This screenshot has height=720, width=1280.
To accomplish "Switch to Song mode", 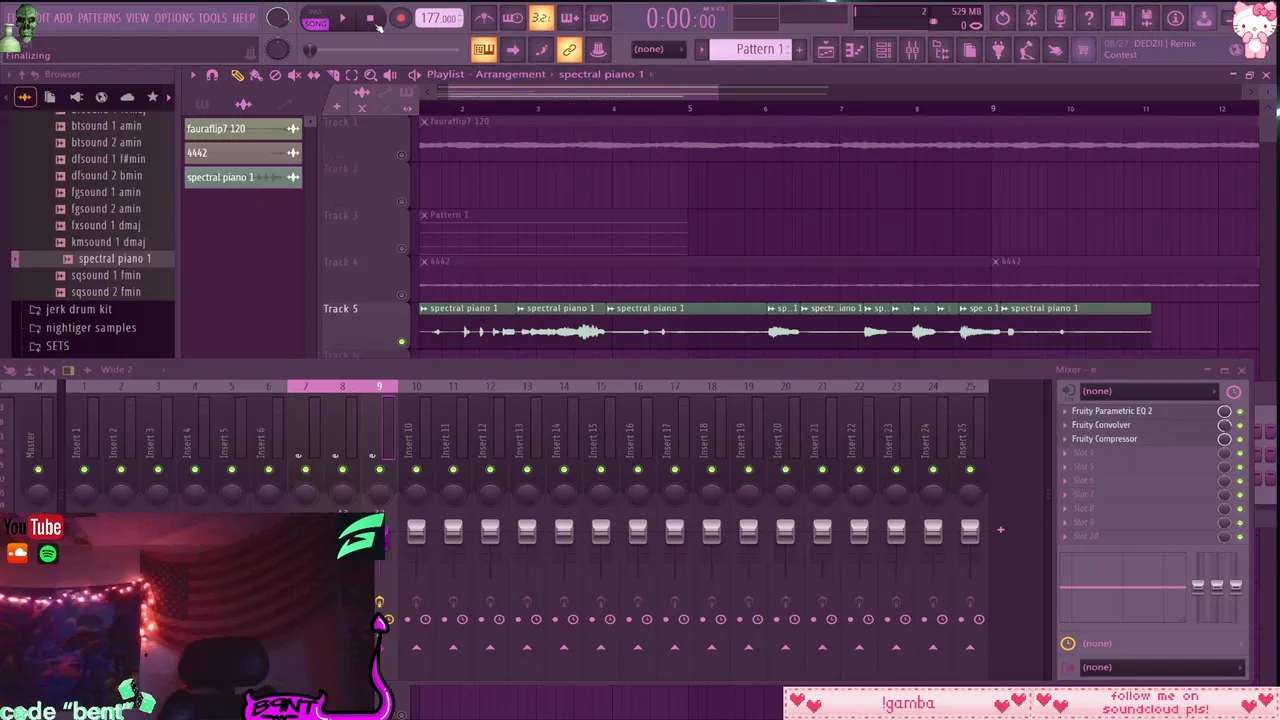I will [315, 23].
